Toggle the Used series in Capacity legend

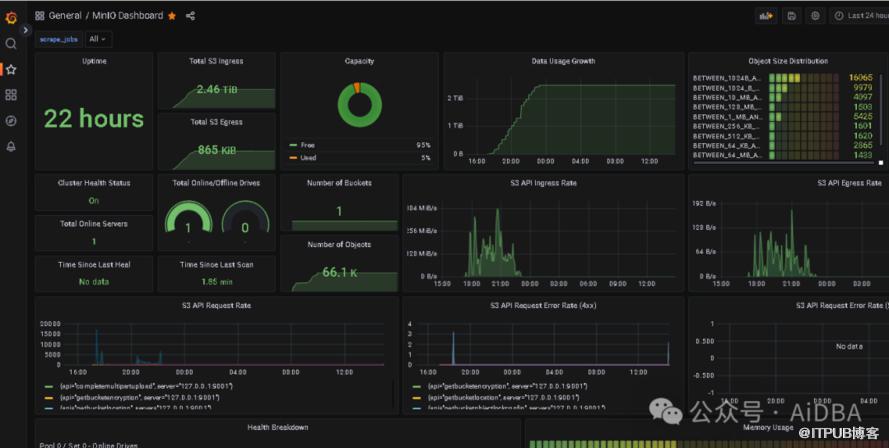click(308, 158)
